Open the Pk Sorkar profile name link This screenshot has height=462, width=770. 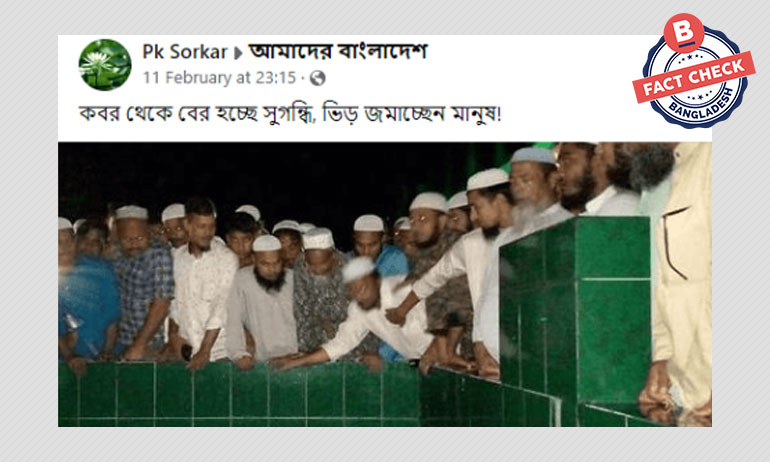[x=185, y=52]
